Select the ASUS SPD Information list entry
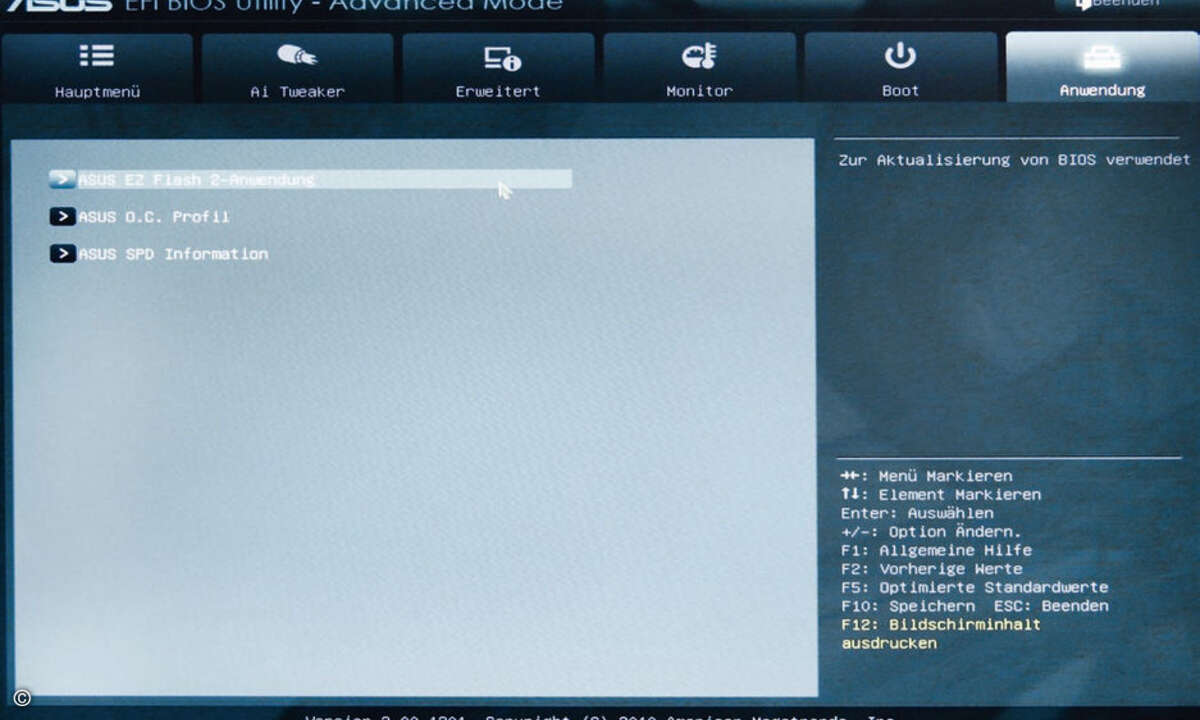 (172, 253)
